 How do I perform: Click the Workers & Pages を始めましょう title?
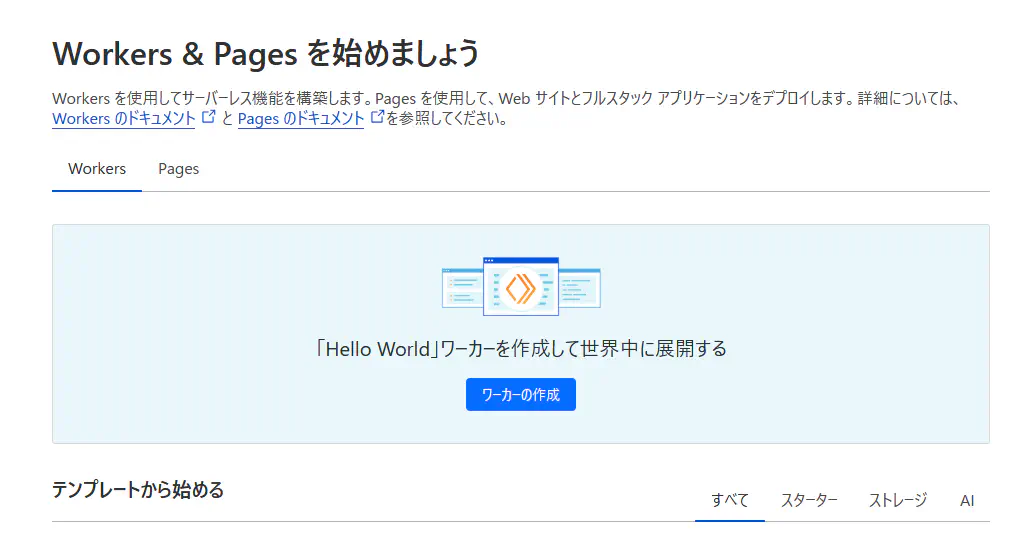point(266,53)
